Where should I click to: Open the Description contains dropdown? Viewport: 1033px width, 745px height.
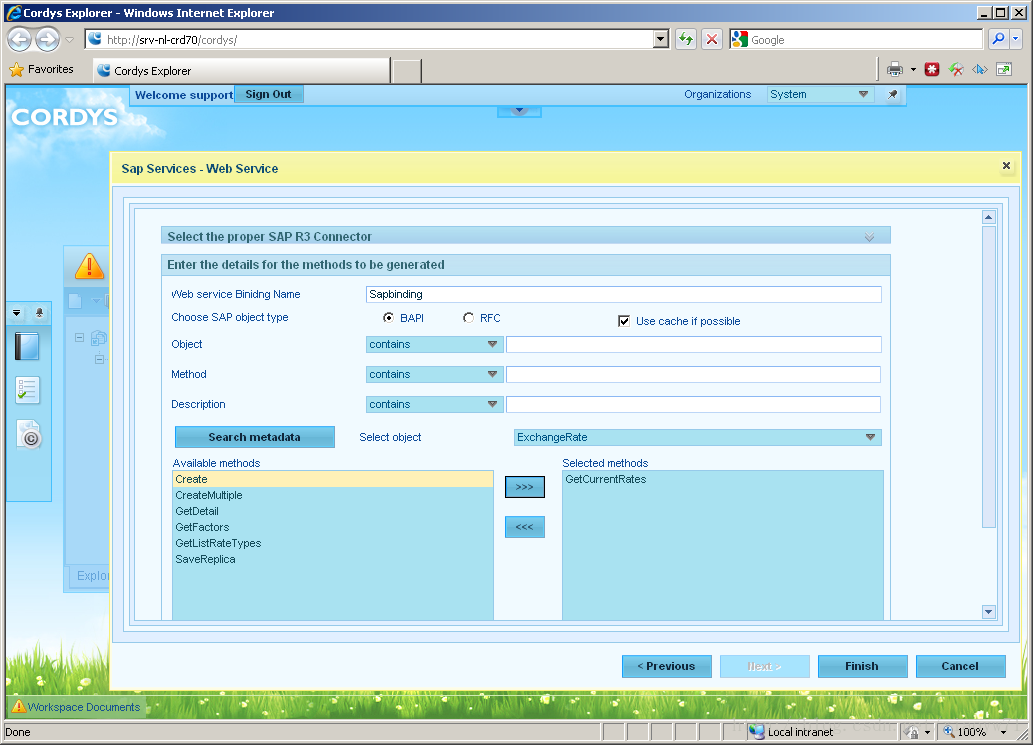point(435,404)
